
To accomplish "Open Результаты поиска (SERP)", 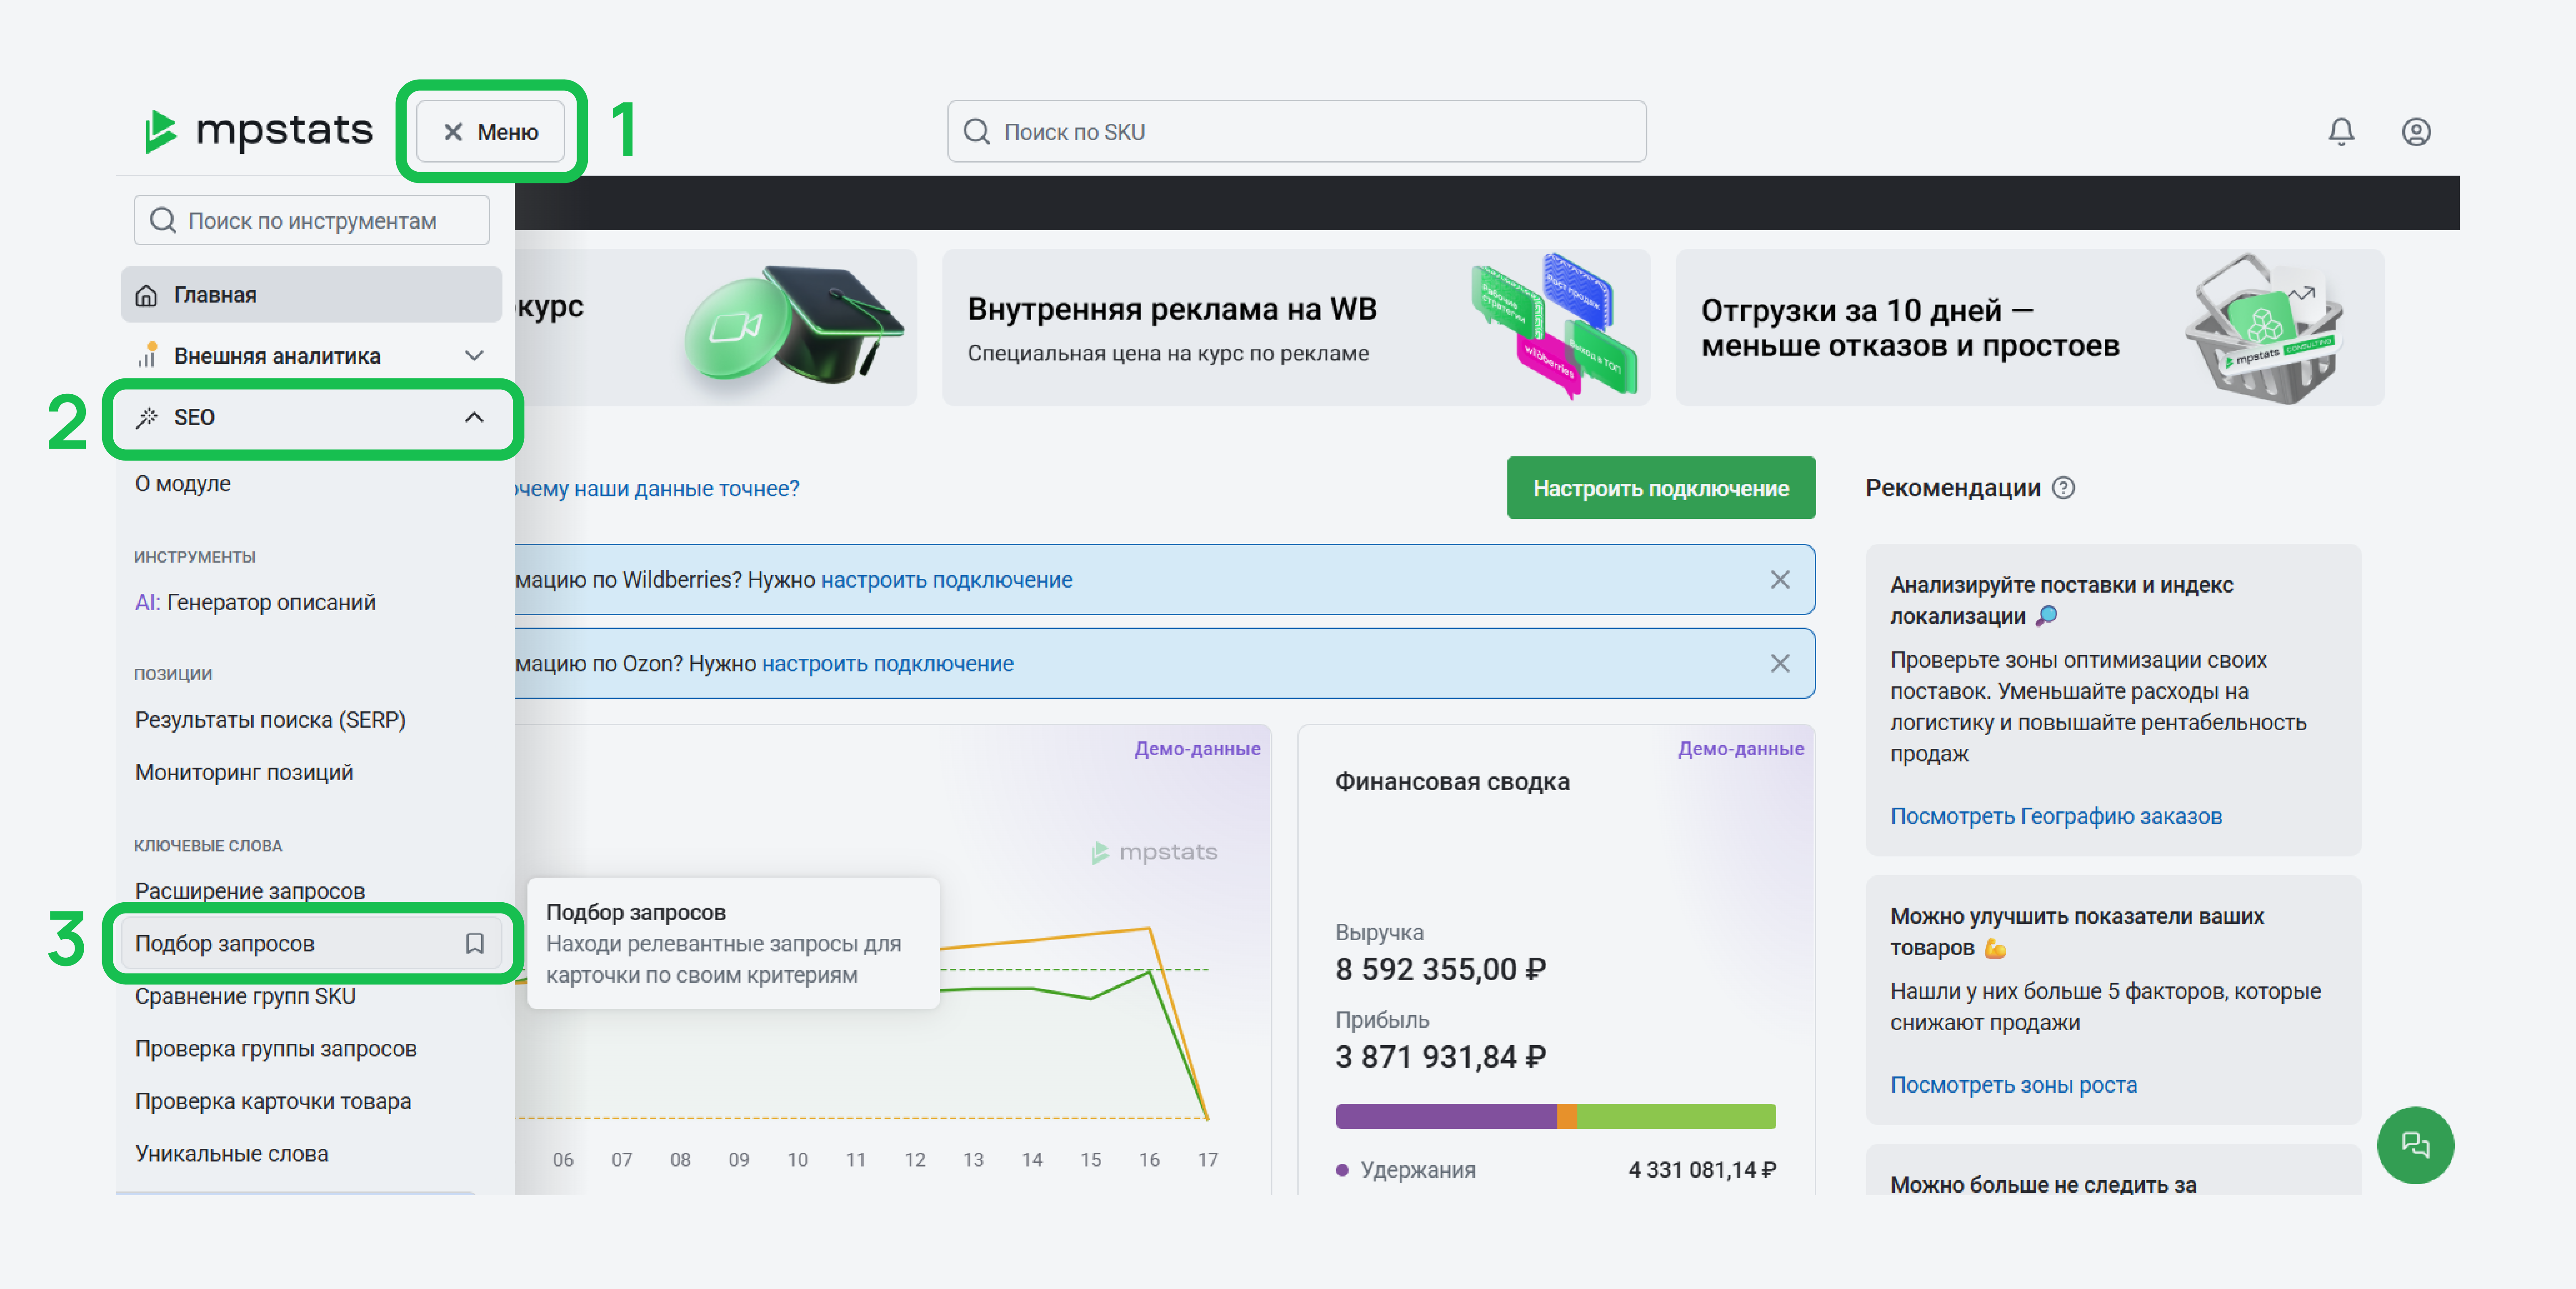I will [x=270, y=720].
